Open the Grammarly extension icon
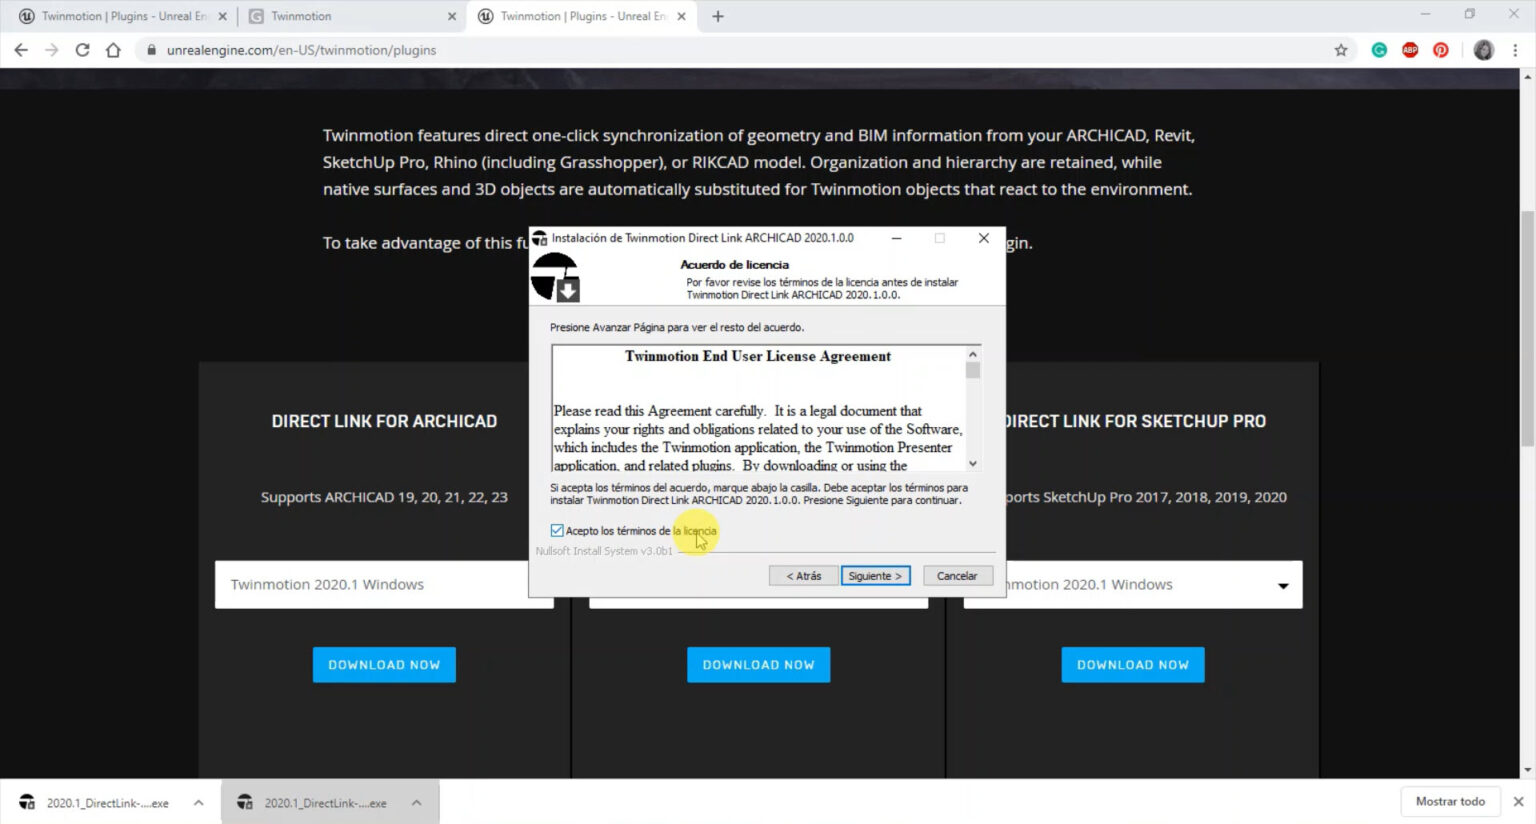Screen dimensions: 1536x824 click(x=1379, y=50)
